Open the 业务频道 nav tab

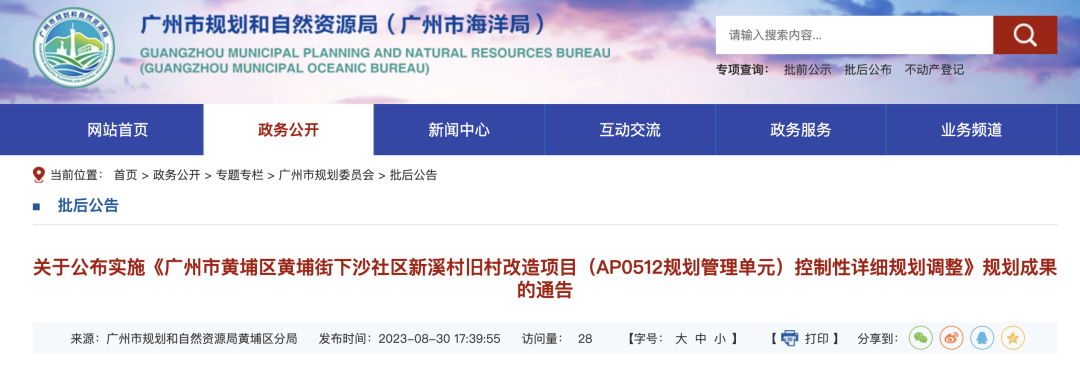tap(971, 129)
